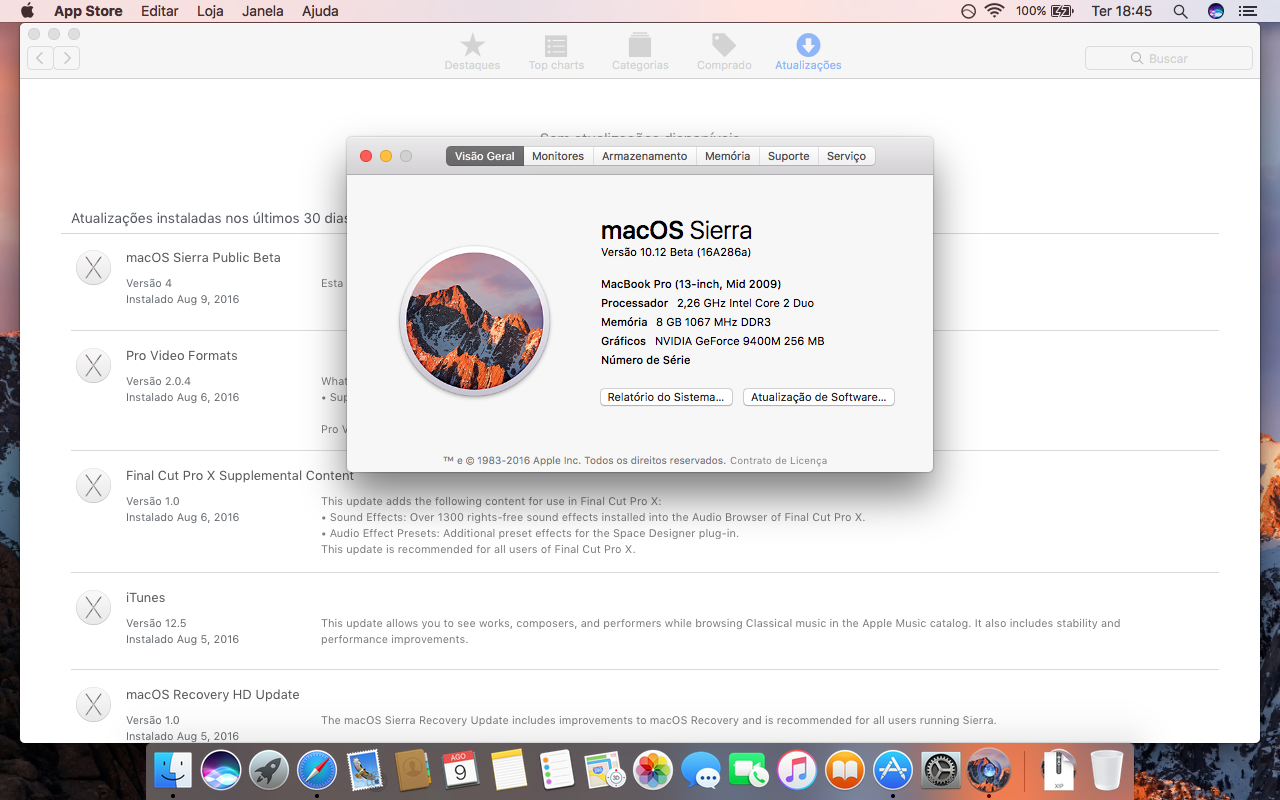1280x800 pixels.
Task: Click the iTunes update icon
Action: click(94, 608)
